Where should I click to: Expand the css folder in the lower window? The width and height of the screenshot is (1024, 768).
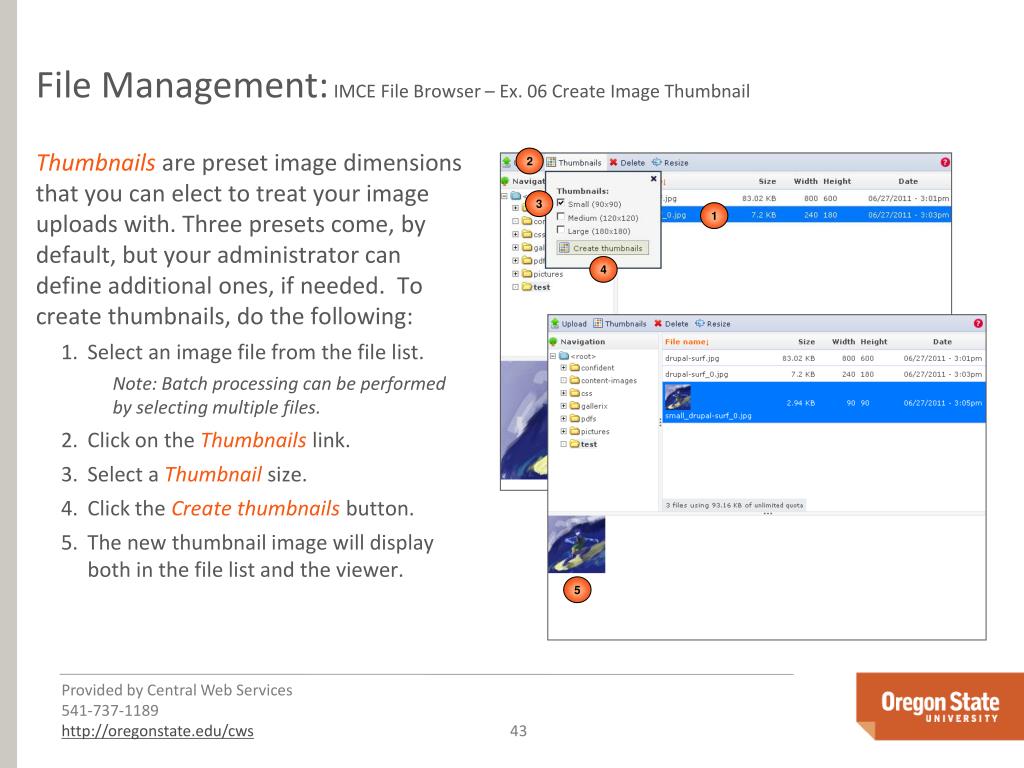564,393
